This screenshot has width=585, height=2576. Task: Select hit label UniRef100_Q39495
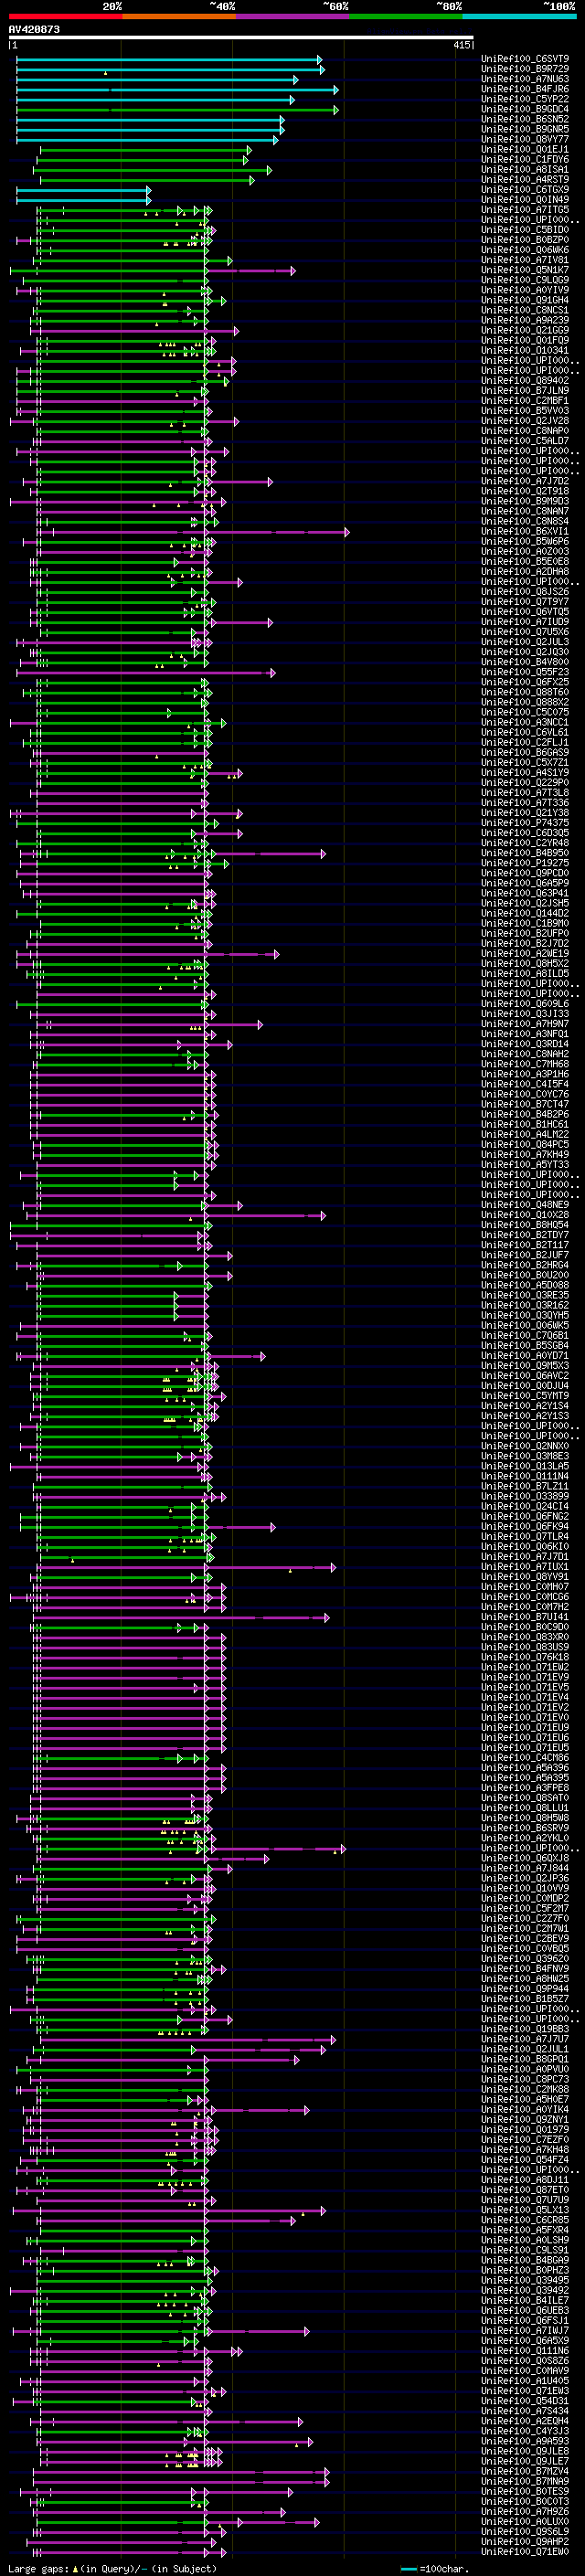point(525,2281)
